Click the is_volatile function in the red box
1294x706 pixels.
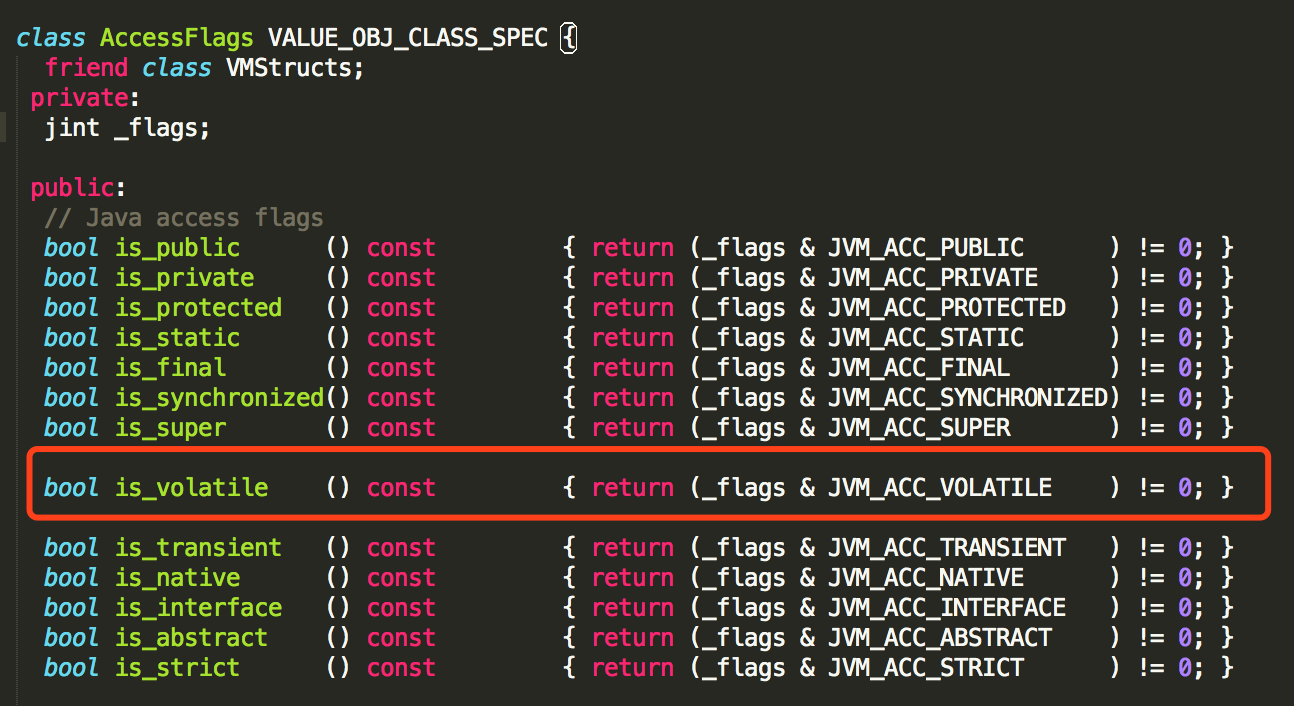pos(191,488)
